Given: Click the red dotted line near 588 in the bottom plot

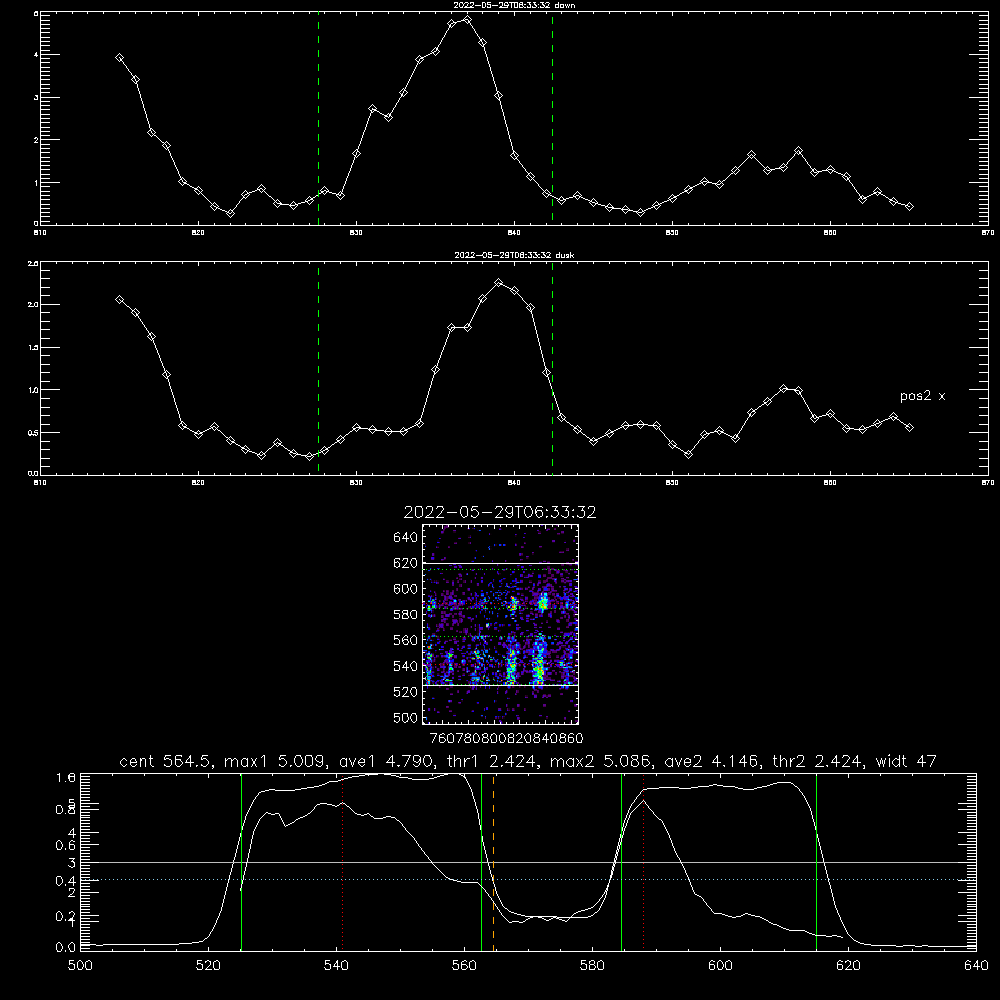Looking at the screenshot, I should tap(643, 861).
